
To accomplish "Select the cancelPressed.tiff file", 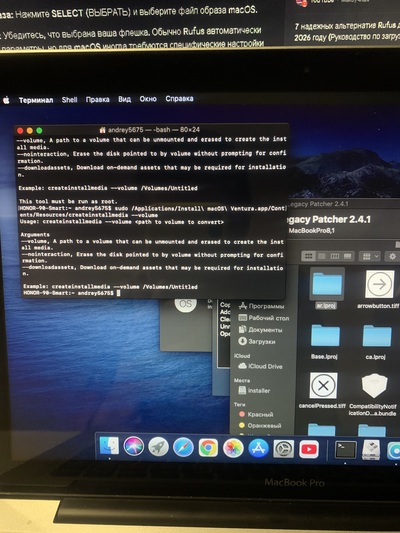I will pos(323,390).
